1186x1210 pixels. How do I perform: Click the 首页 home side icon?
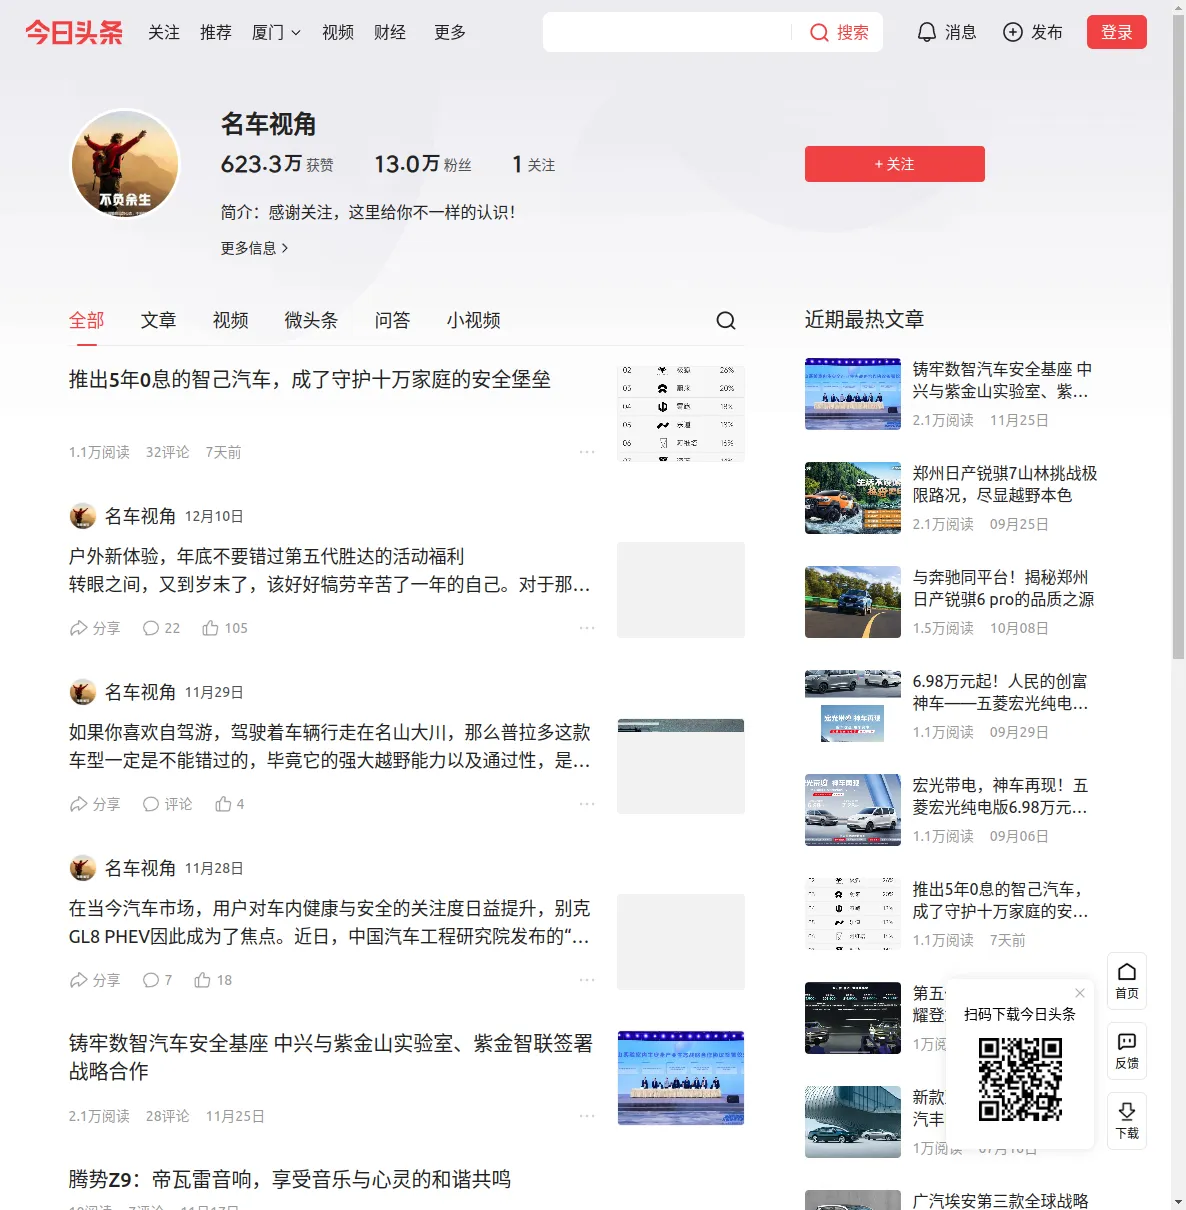coord(1127,981)
